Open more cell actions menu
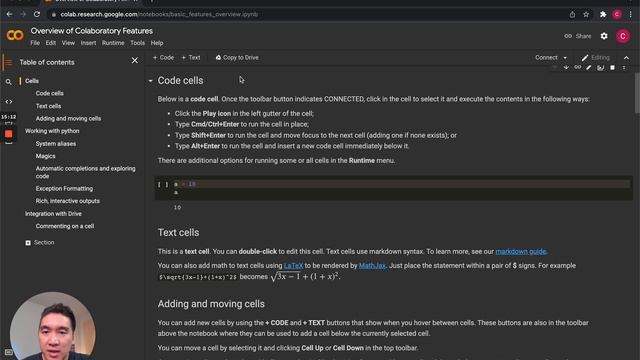 point(624,68)
